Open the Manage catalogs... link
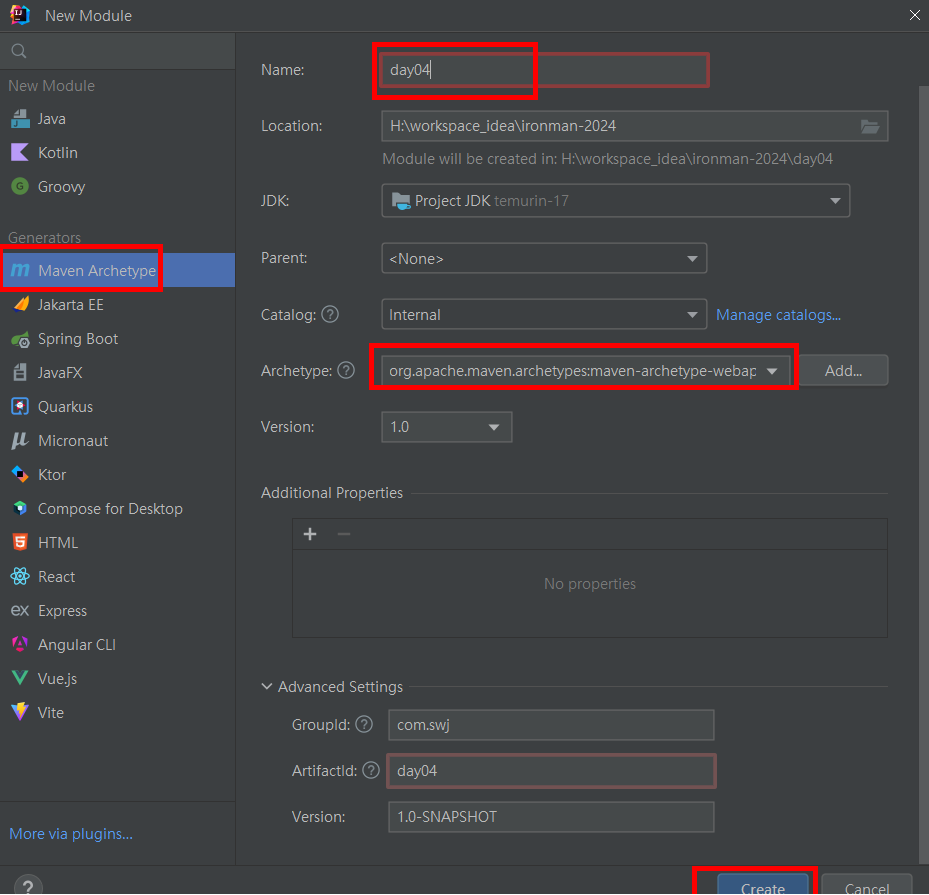The width and height of the screenshot is (929, 895). [x=779, y=315]
